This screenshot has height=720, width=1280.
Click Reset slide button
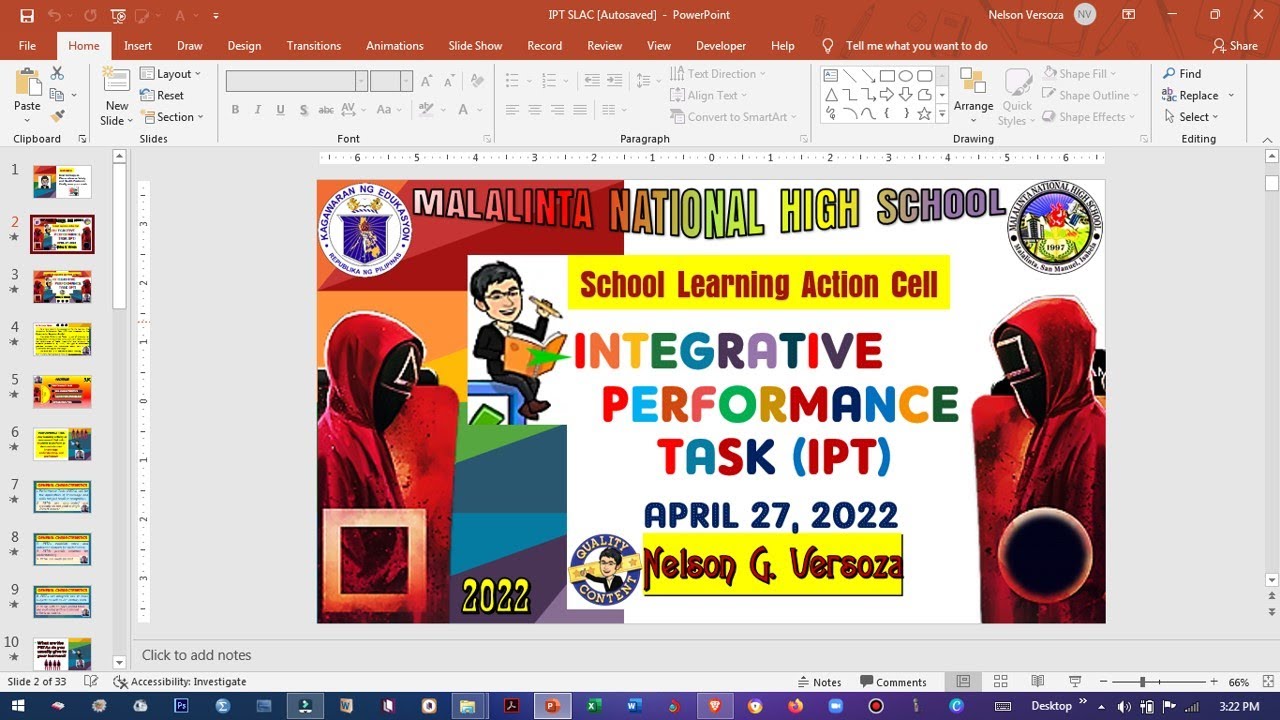[x=162, y=95]
